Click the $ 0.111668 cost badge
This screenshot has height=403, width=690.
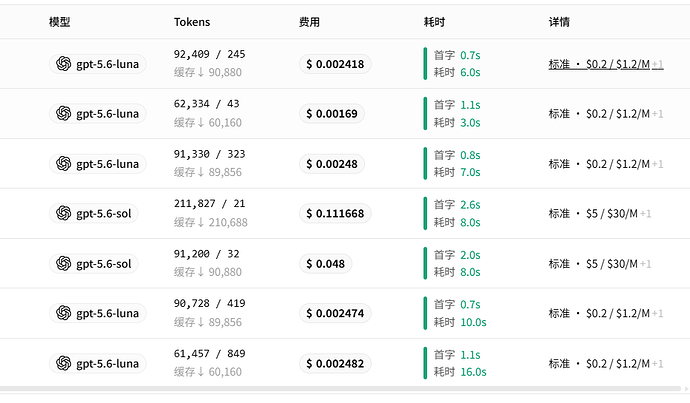[335, 213]
